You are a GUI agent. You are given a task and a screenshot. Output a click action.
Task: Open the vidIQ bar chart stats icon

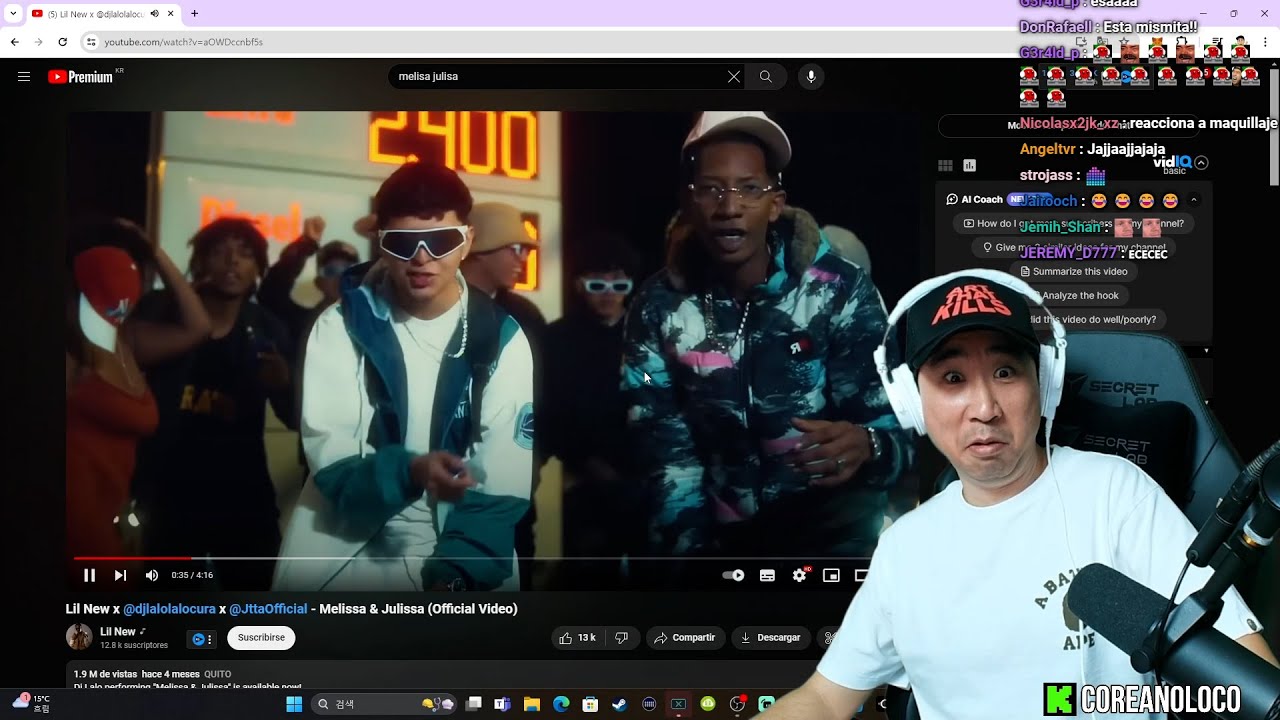click(x=969, y=166)
